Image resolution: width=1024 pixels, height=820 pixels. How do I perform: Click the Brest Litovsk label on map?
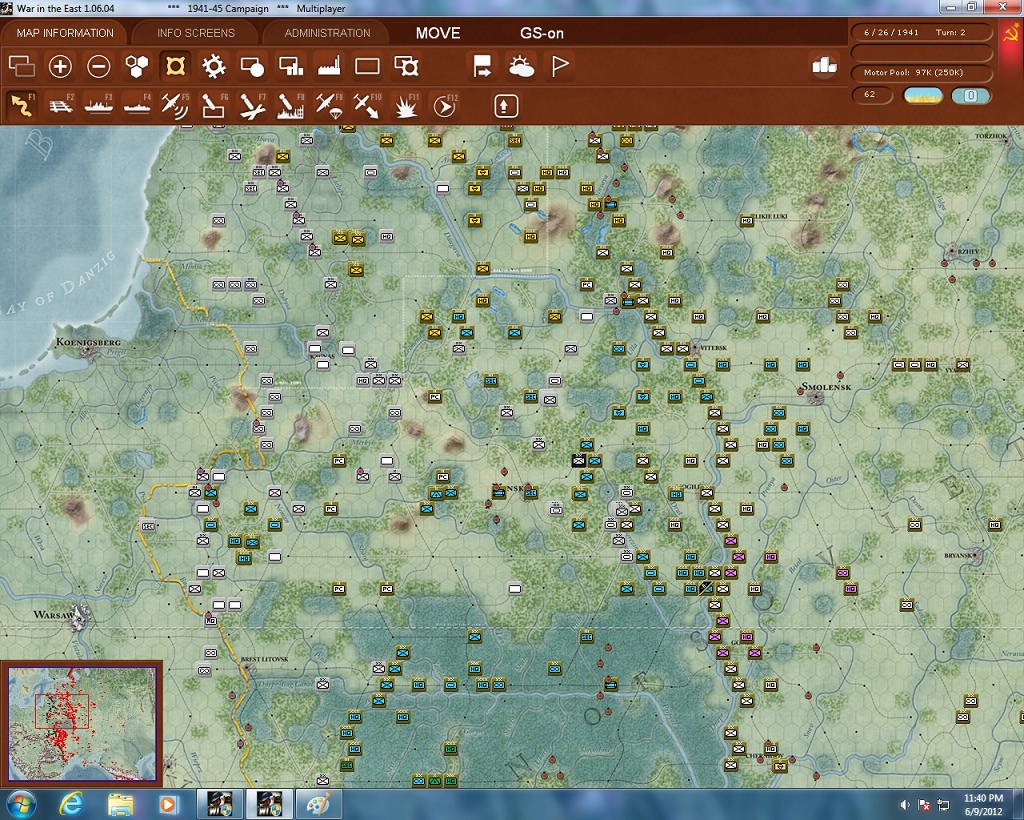(264, 659)
